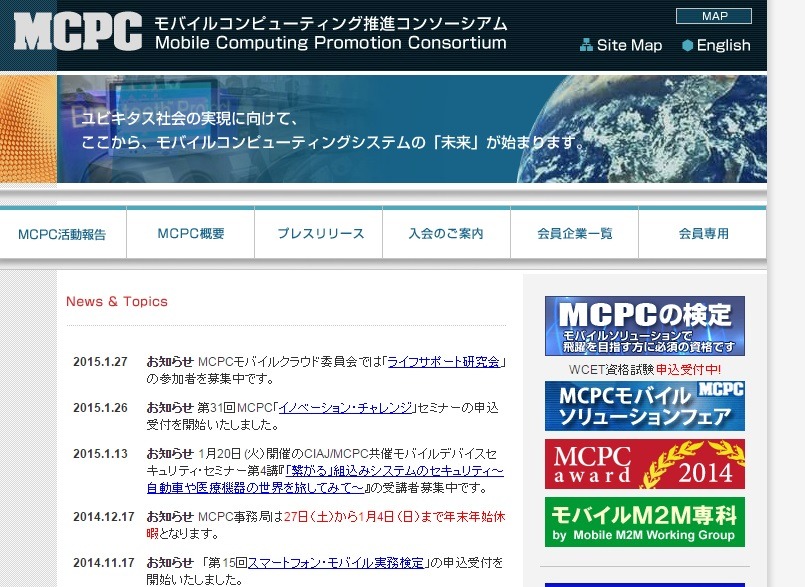Click the hexagon icon beside English
The height and width of the screenshot is (587, 805).
(x=687, y=45)
